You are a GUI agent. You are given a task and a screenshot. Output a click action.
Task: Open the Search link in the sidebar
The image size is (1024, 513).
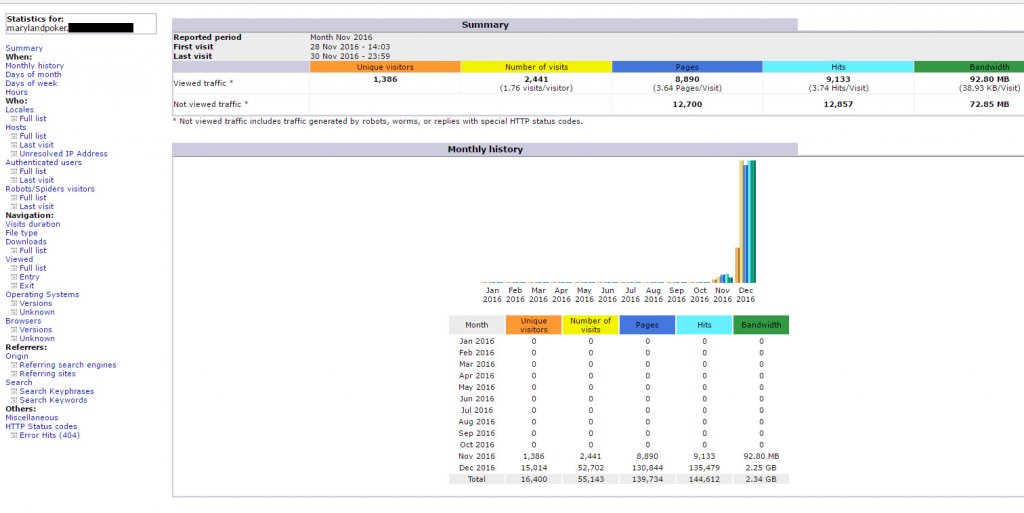[18, 383]
